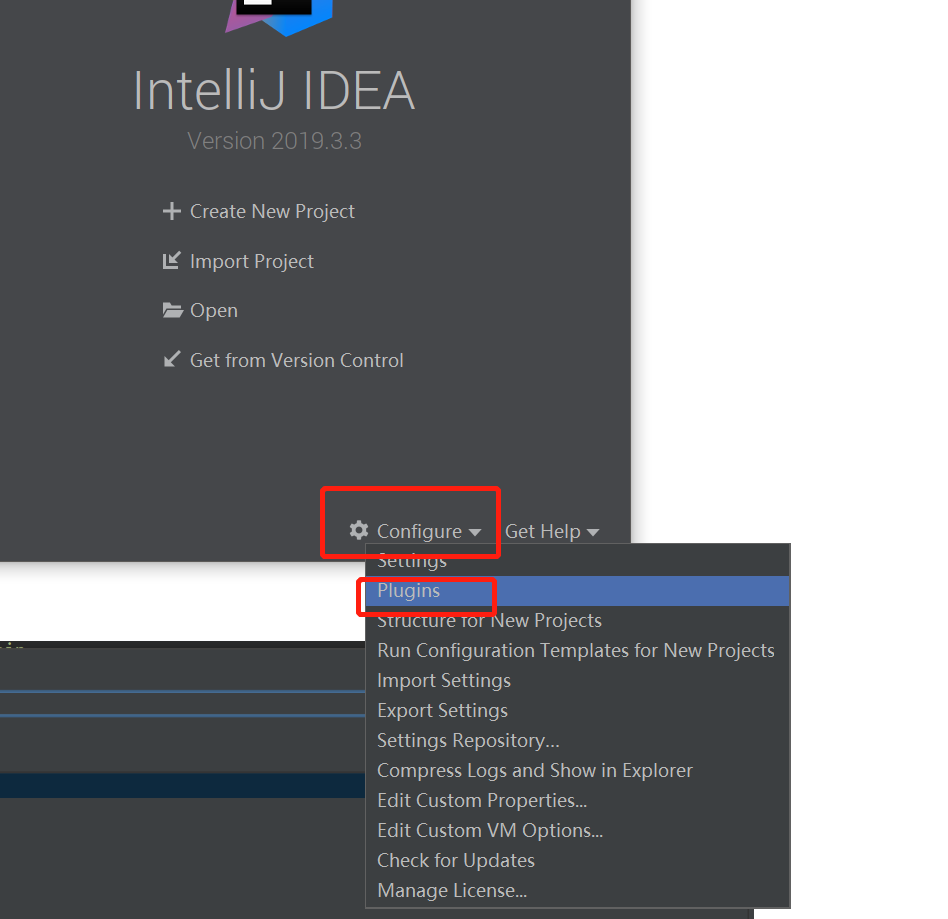Open Edit Custom Properties...
The image size is (948, 919).
click(577, 800)
